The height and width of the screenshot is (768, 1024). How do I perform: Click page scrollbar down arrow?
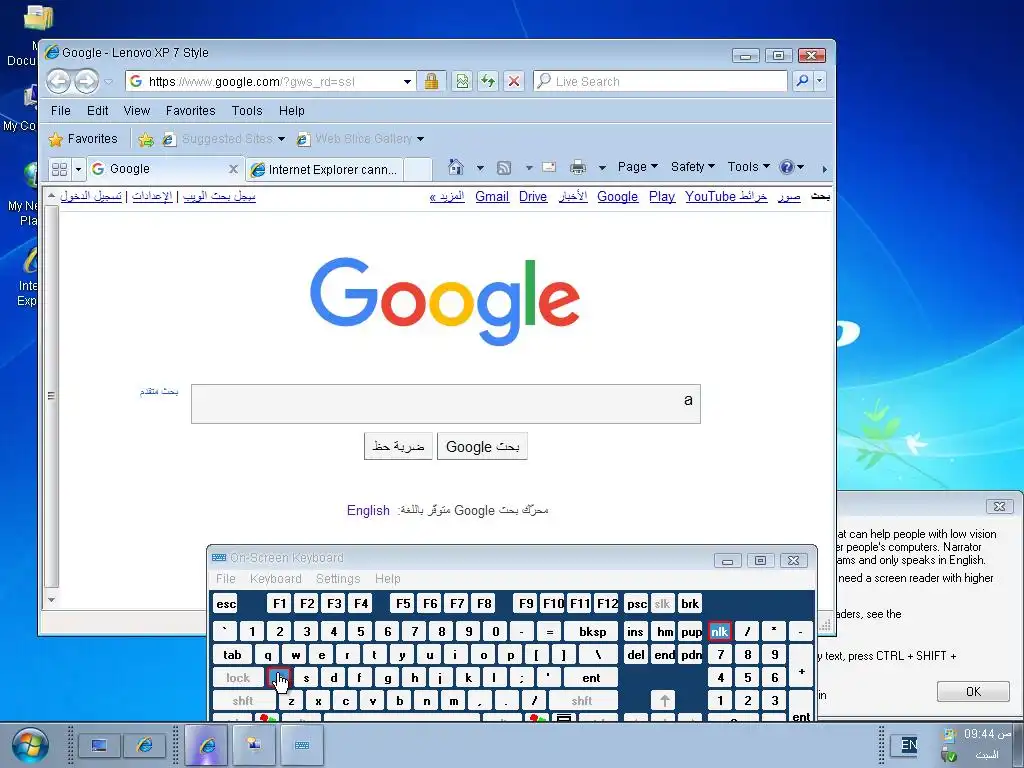tap(52, 600)
